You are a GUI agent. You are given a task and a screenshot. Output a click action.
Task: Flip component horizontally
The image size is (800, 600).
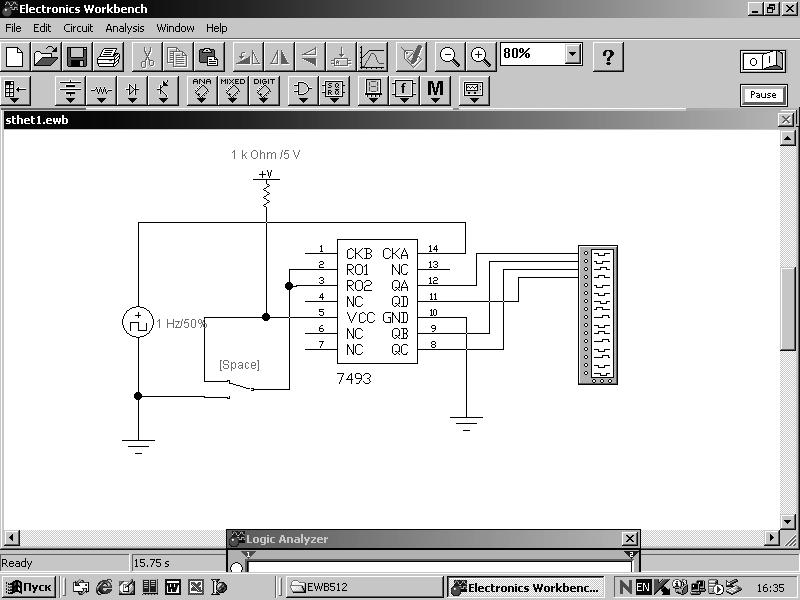point(279,57)
